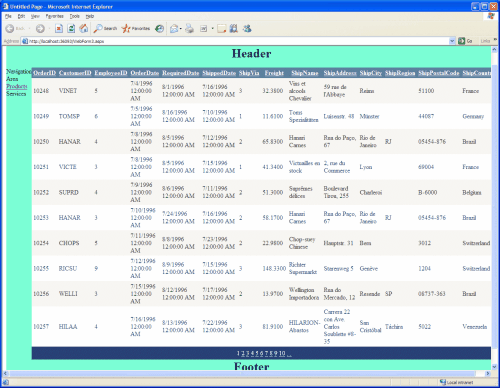This screenshot has height=388, width=500.
Task: Select the customer cell VINET
Action: coord(68,91)
